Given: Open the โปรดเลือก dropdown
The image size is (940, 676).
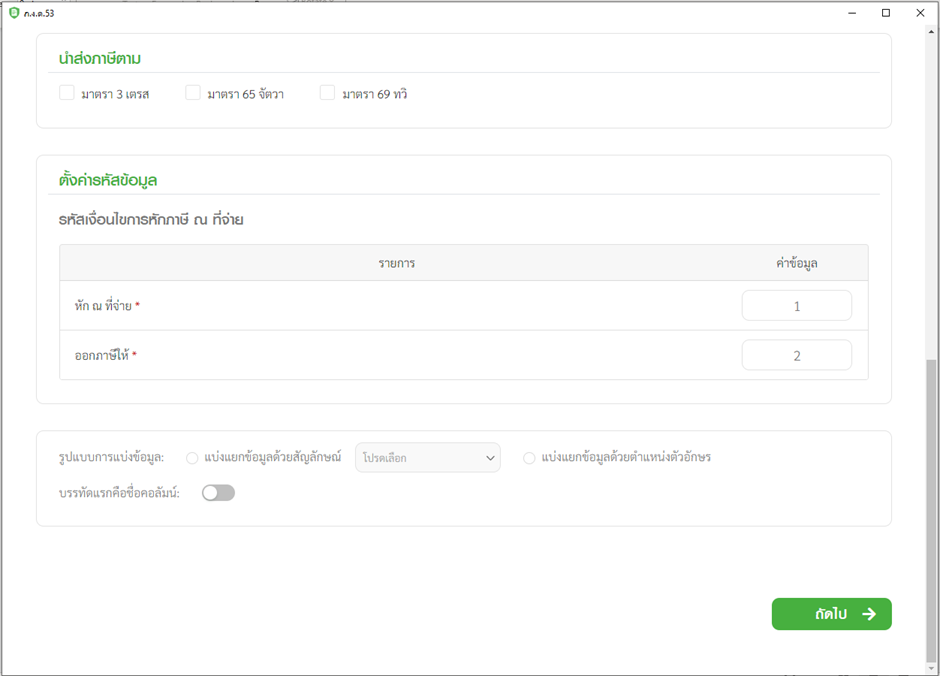Looking at the screenshot, I should pos(428,458).
